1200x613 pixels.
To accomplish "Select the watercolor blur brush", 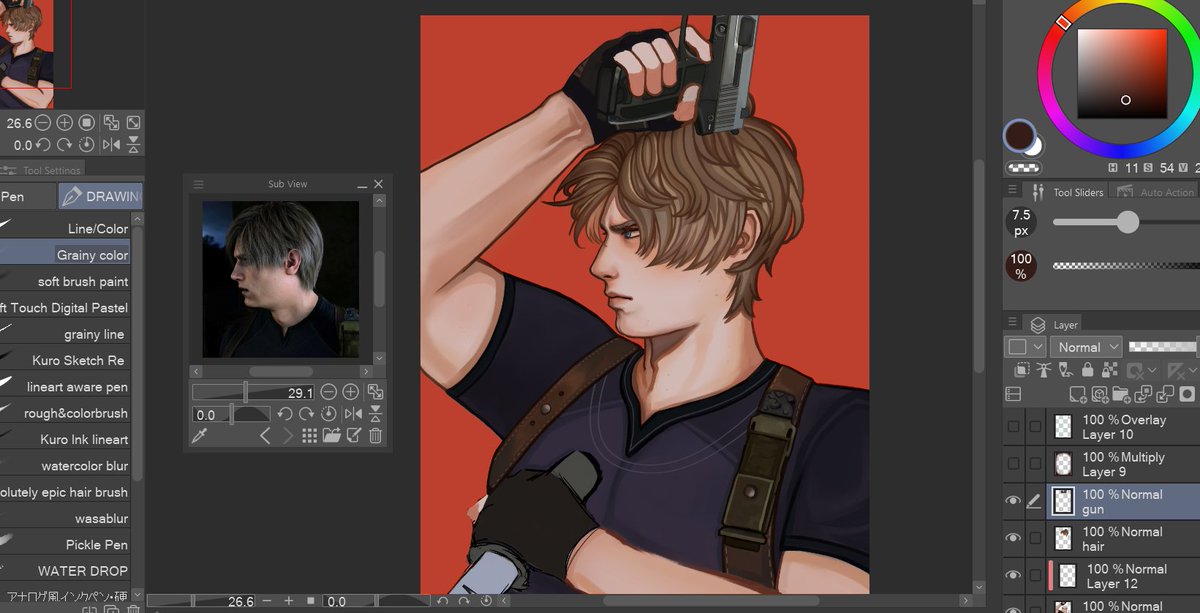I will 66,465.
